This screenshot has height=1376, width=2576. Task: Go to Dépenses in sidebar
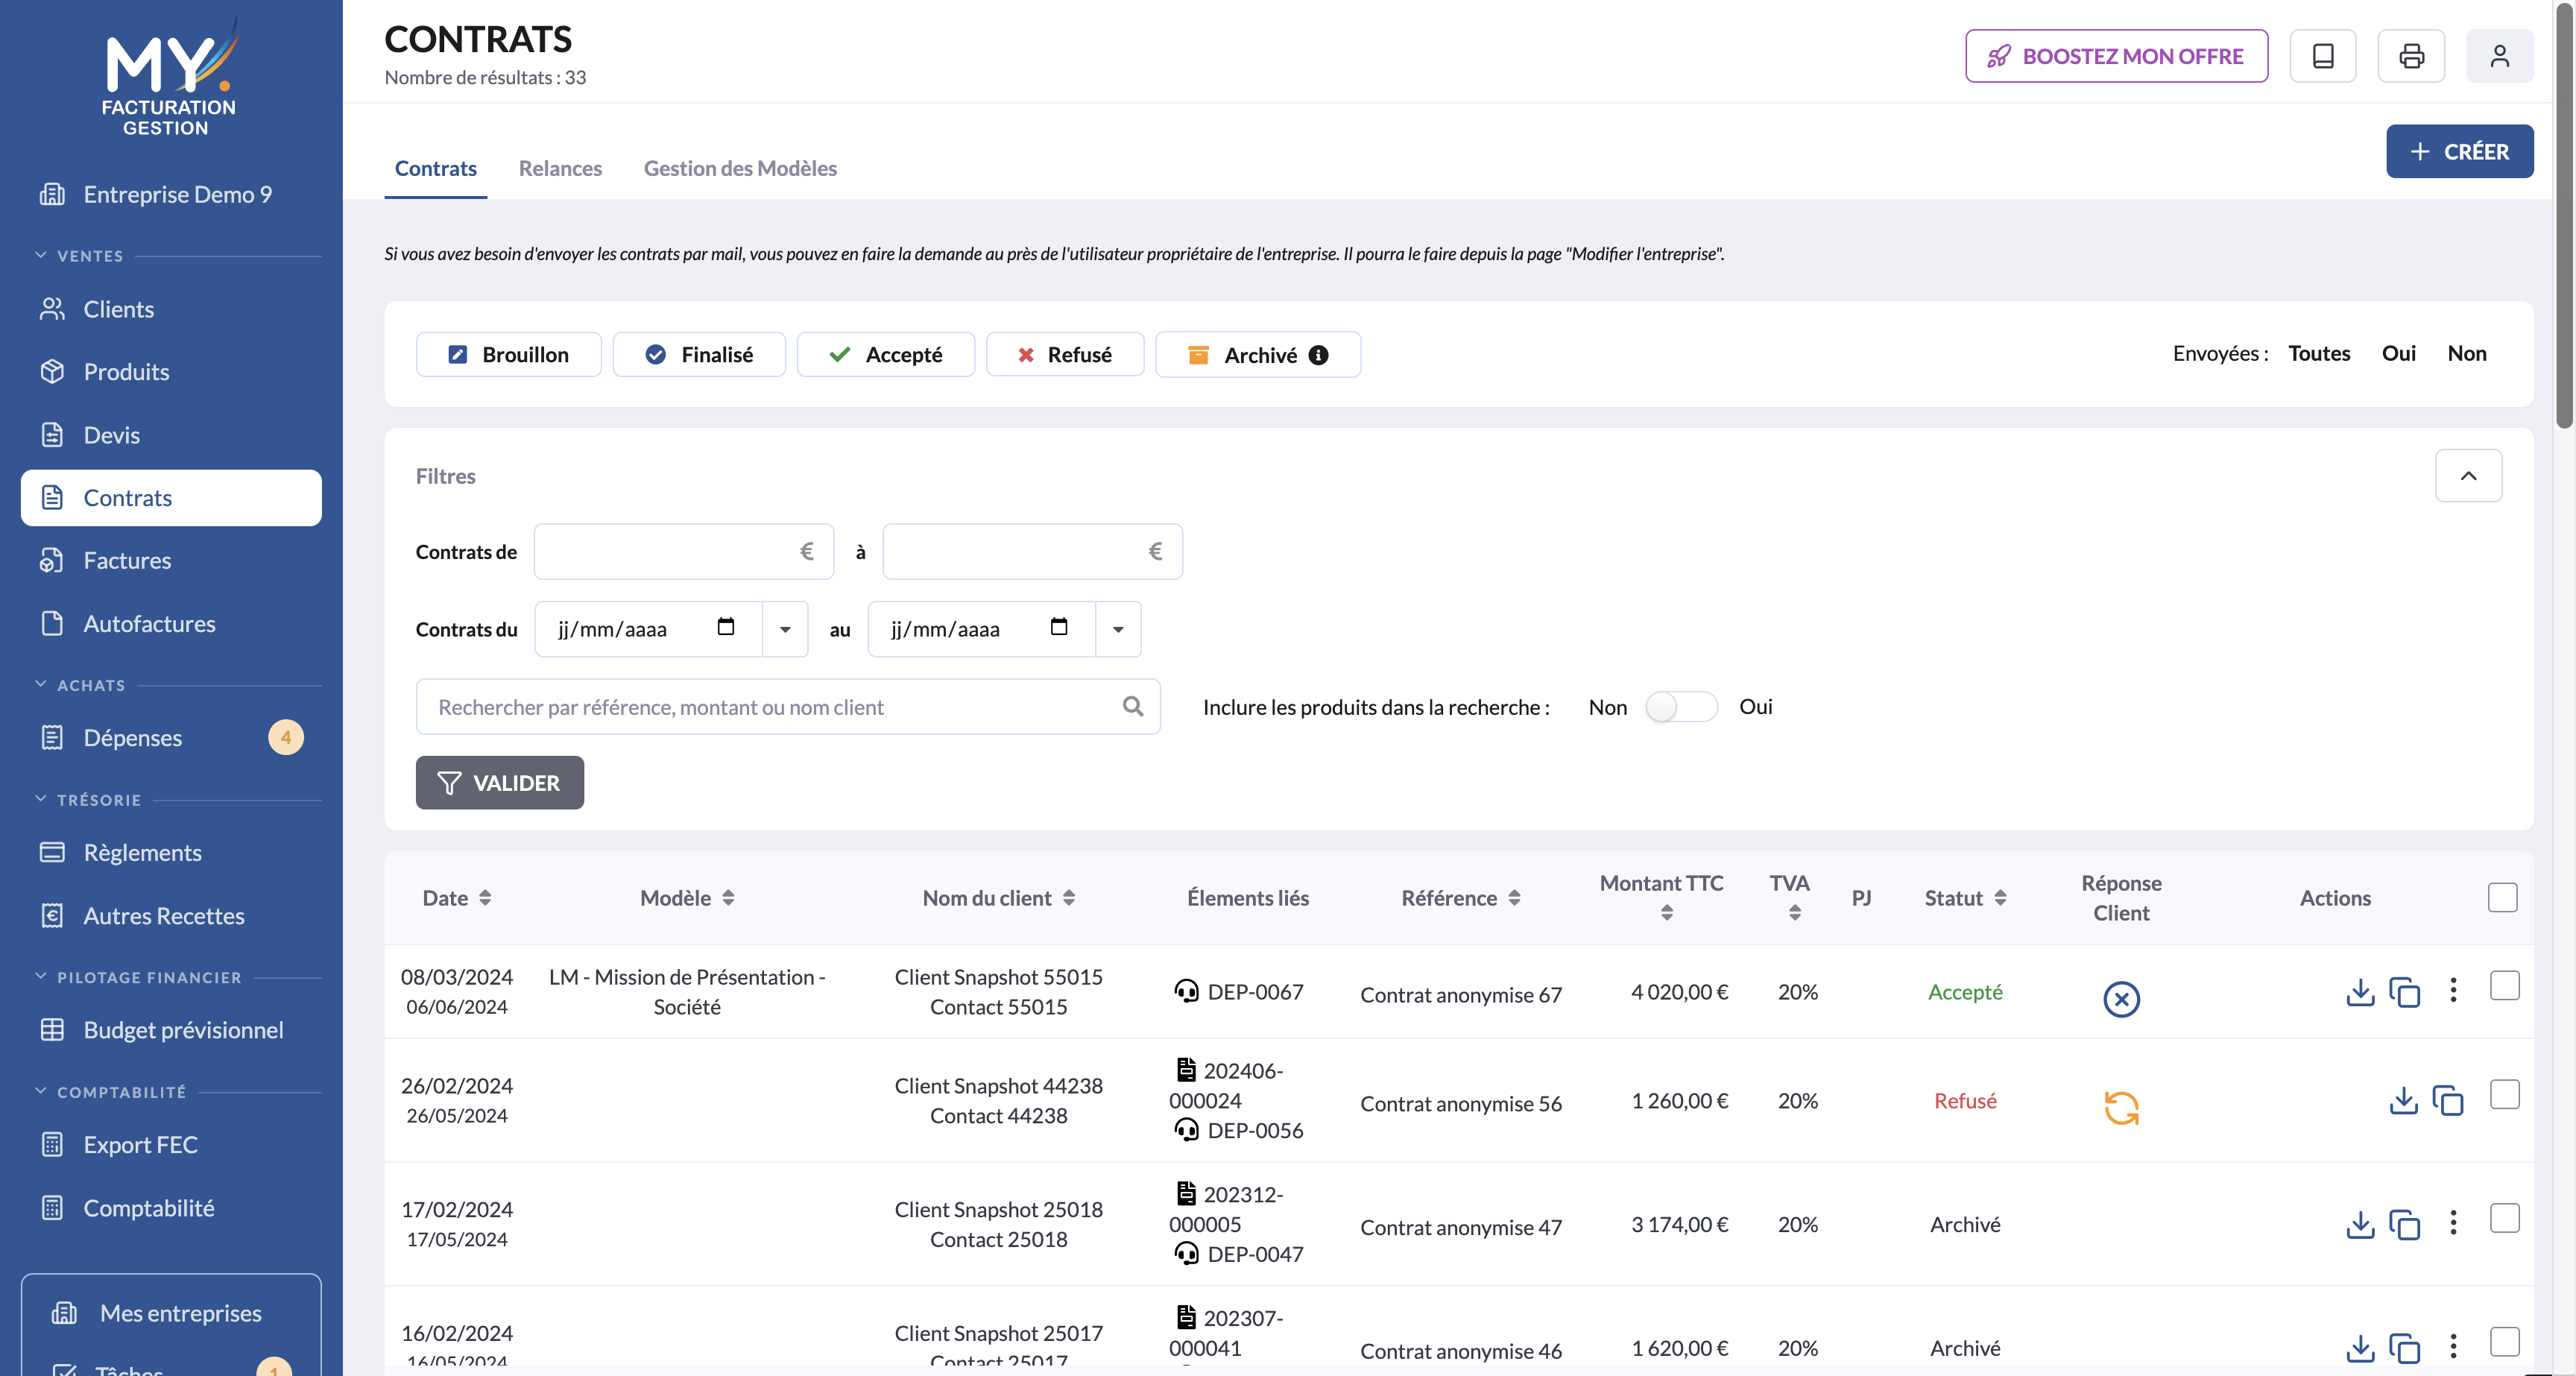(171, 737)
